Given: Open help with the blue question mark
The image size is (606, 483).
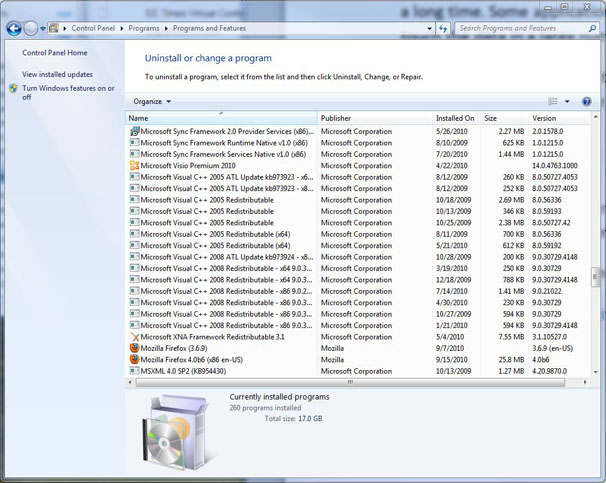Looking at the screenshot, I should [586, 101].
